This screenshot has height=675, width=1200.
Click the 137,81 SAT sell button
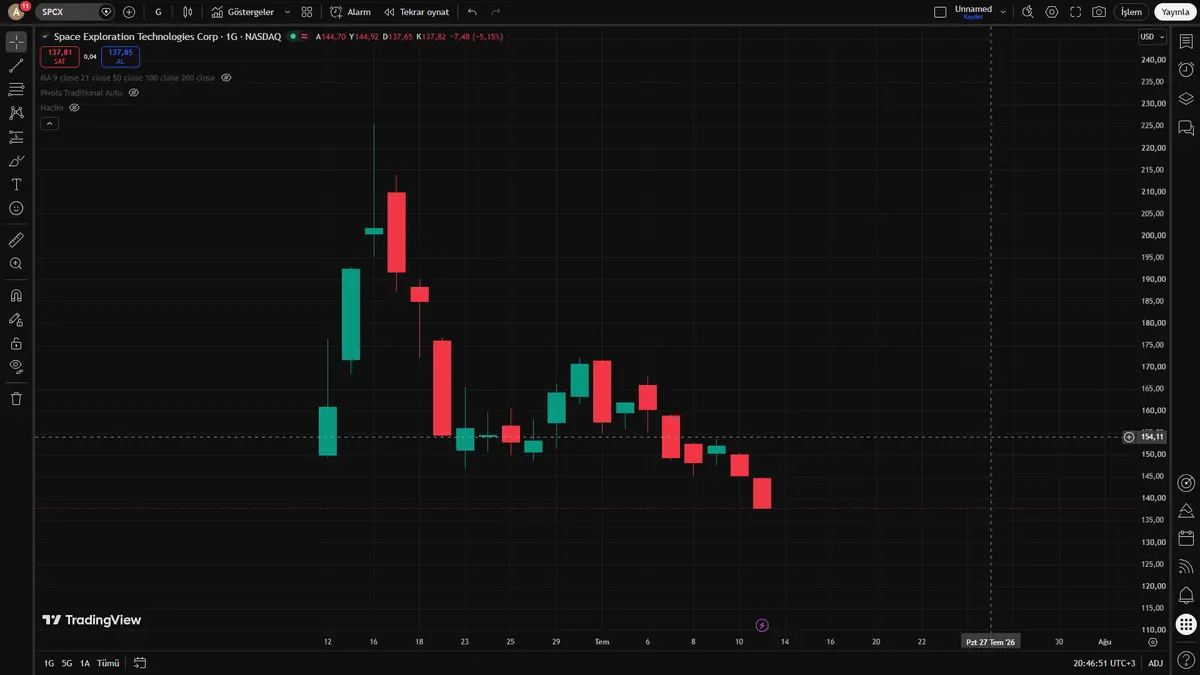pos(60,56)
